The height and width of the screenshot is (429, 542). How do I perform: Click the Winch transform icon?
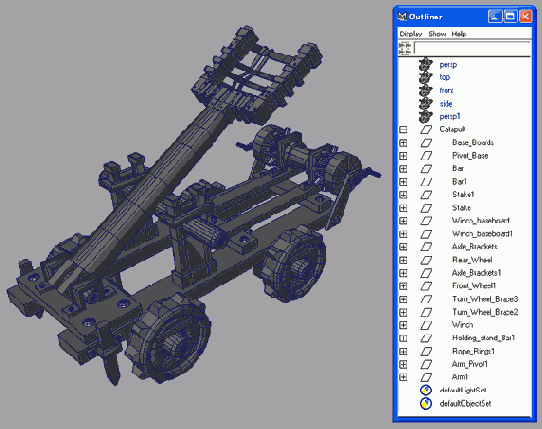pos(426,325)
